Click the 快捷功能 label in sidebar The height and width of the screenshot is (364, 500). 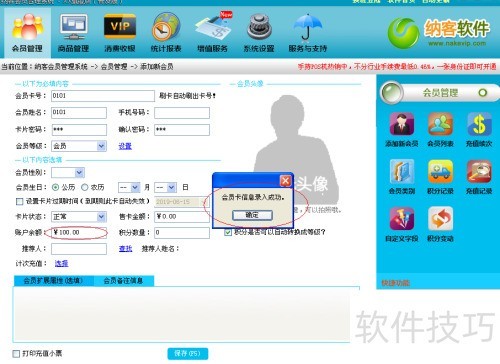click(395, 283)
